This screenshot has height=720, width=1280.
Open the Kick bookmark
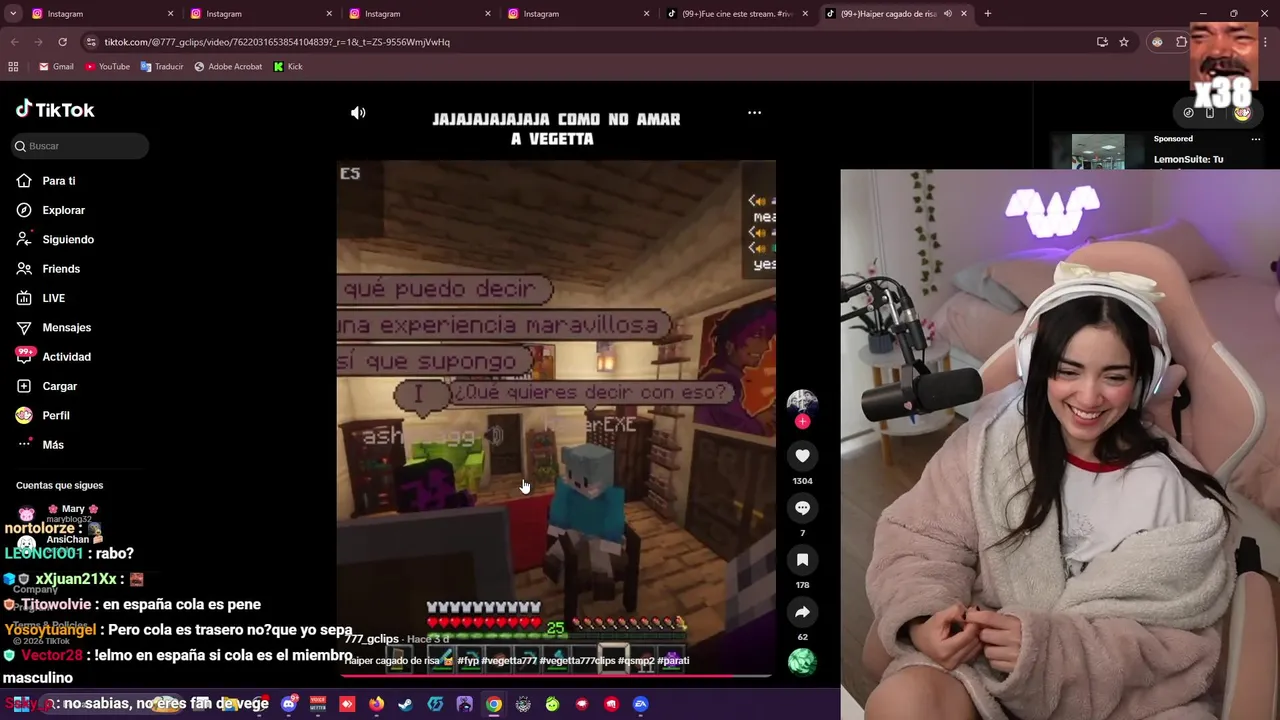[288, 67]
